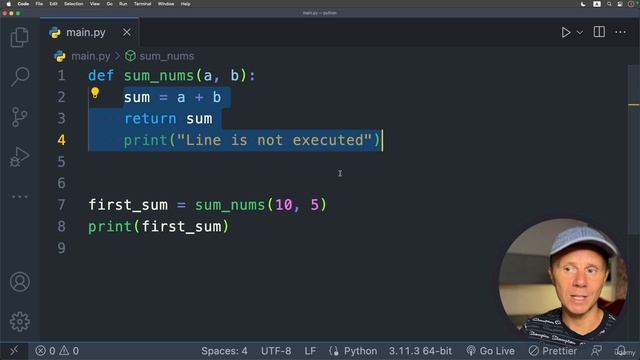Select interpreter 3.11.3 64-bit

coord(420,351)
